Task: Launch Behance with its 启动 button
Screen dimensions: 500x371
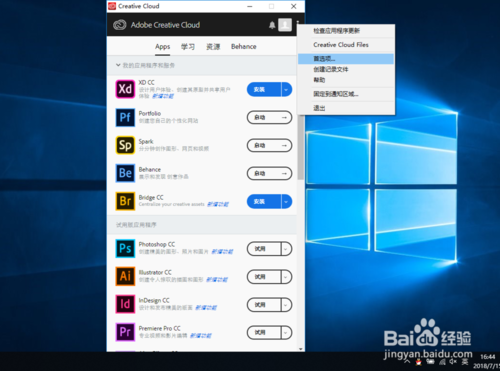Action: click(x=269, y=173)
